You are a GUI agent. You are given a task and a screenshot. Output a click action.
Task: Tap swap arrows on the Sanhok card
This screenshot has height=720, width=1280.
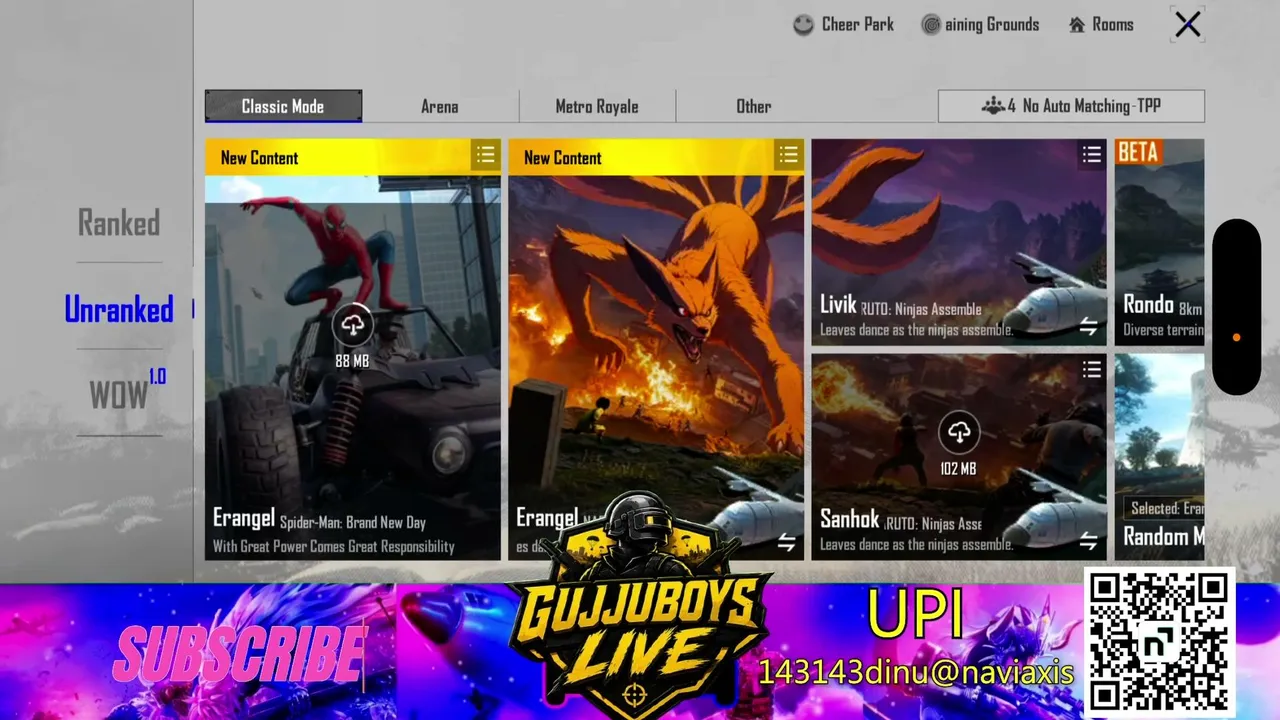tap(1088, 542)
